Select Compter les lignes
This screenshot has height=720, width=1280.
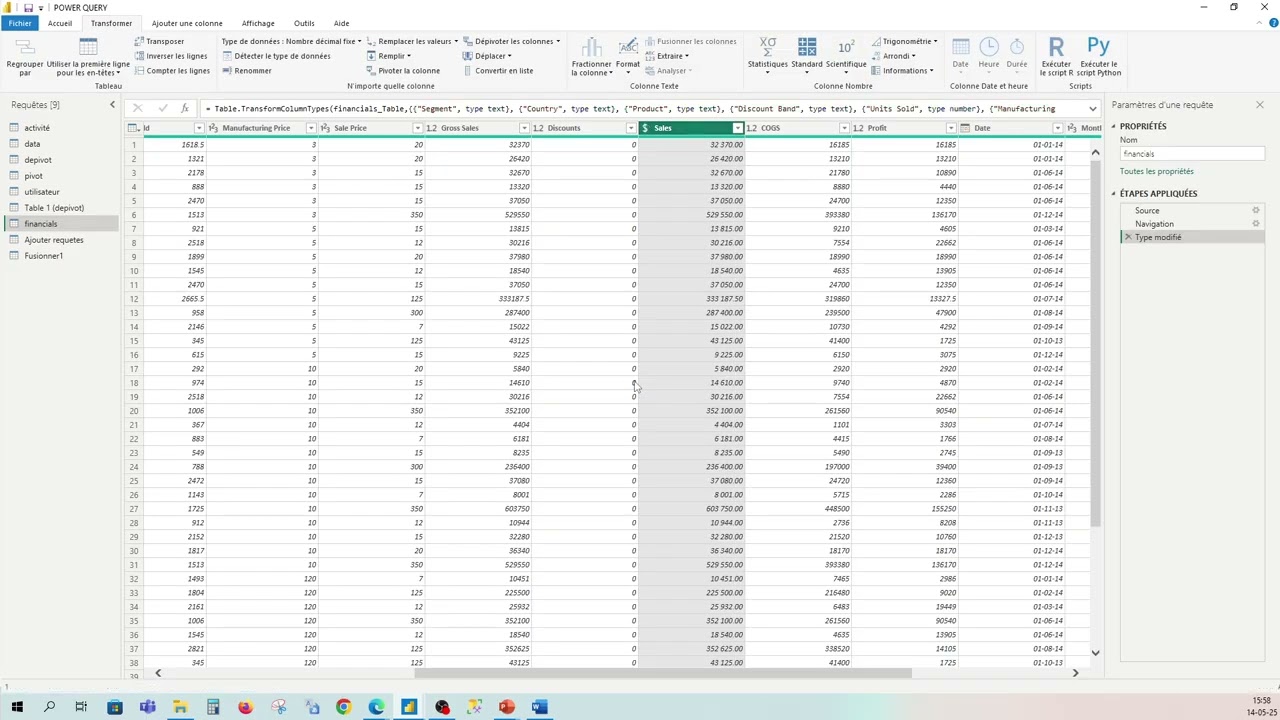(172, 71)
